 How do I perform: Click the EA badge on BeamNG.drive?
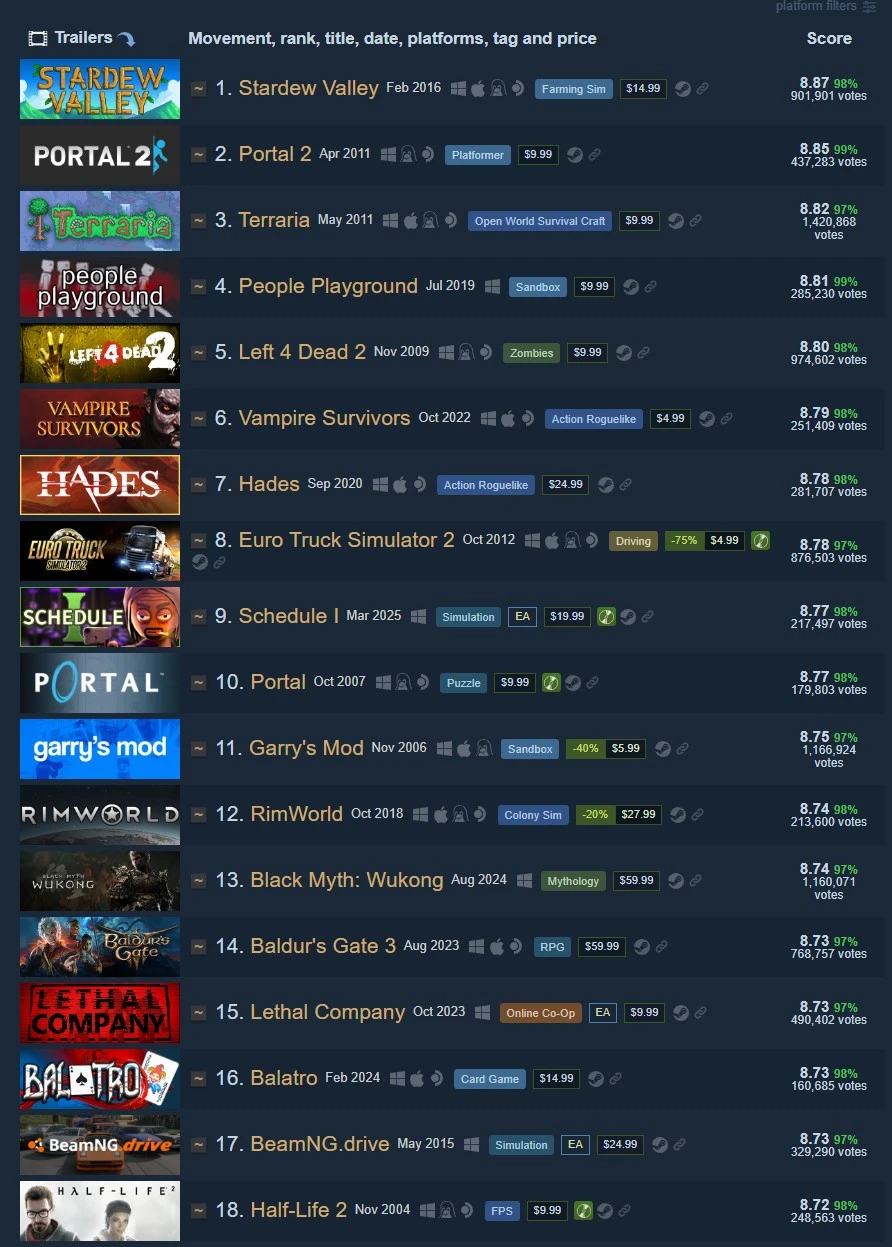[x=575, y=1145]
